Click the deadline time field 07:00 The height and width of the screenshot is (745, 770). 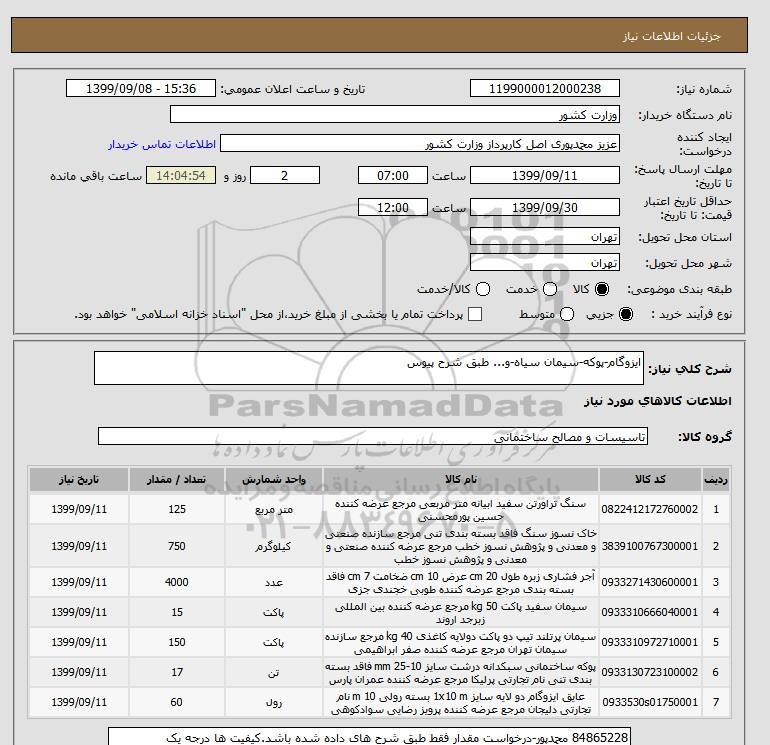pos(393,175)
